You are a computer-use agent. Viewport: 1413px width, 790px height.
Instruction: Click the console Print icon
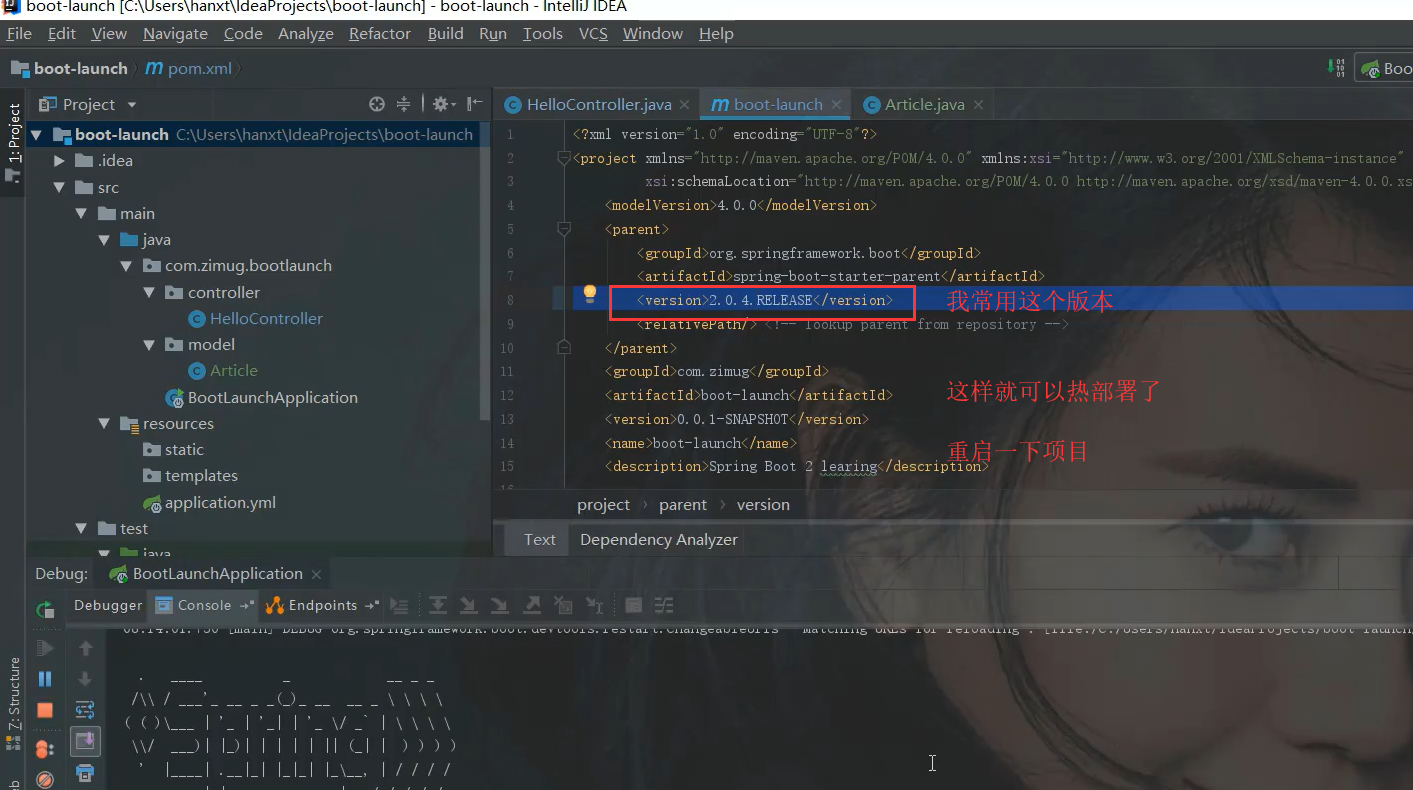tap(85, 773)
